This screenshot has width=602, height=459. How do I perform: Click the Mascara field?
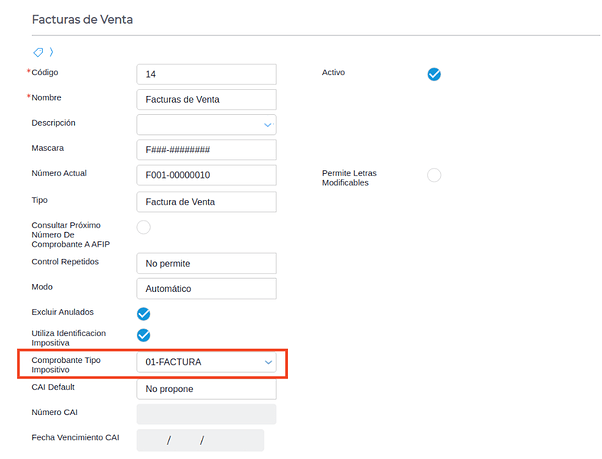tap(205, 150)
